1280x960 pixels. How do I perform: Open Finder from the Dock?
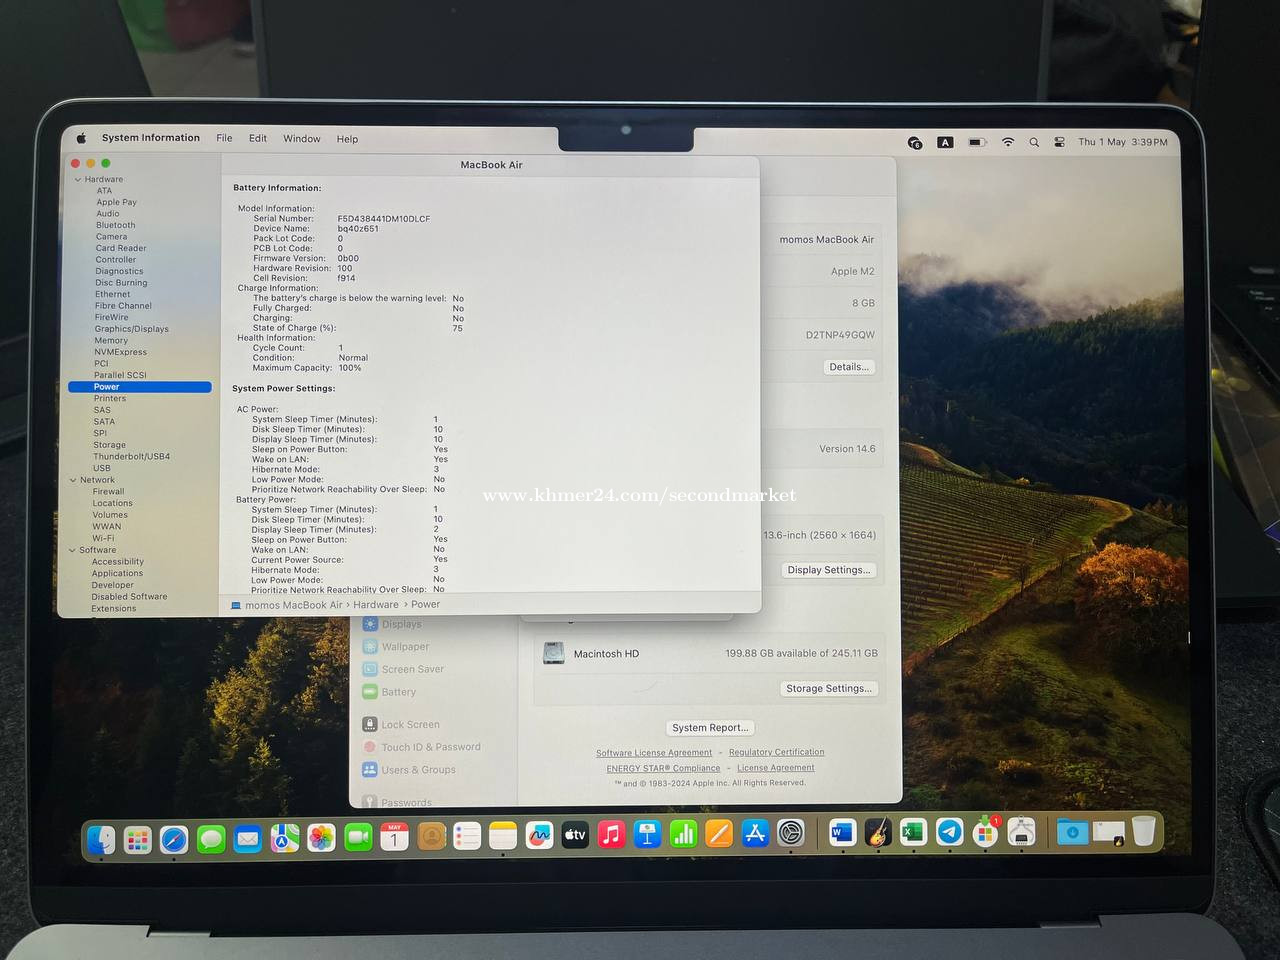[101, 839]
